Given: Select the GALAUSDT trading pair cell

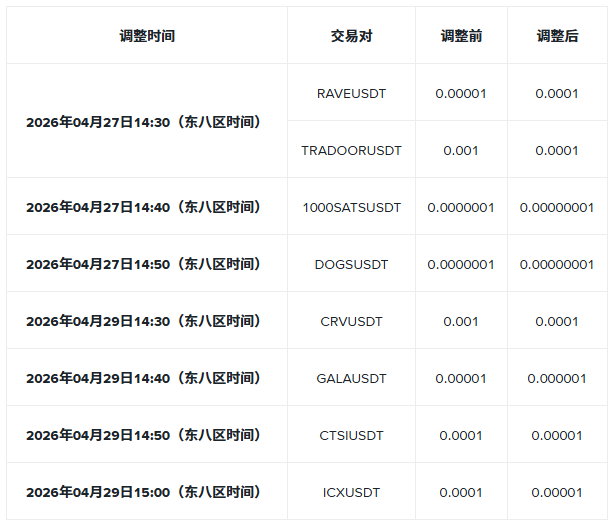Looking at the screenshot, I should click(x=351, y=378).
